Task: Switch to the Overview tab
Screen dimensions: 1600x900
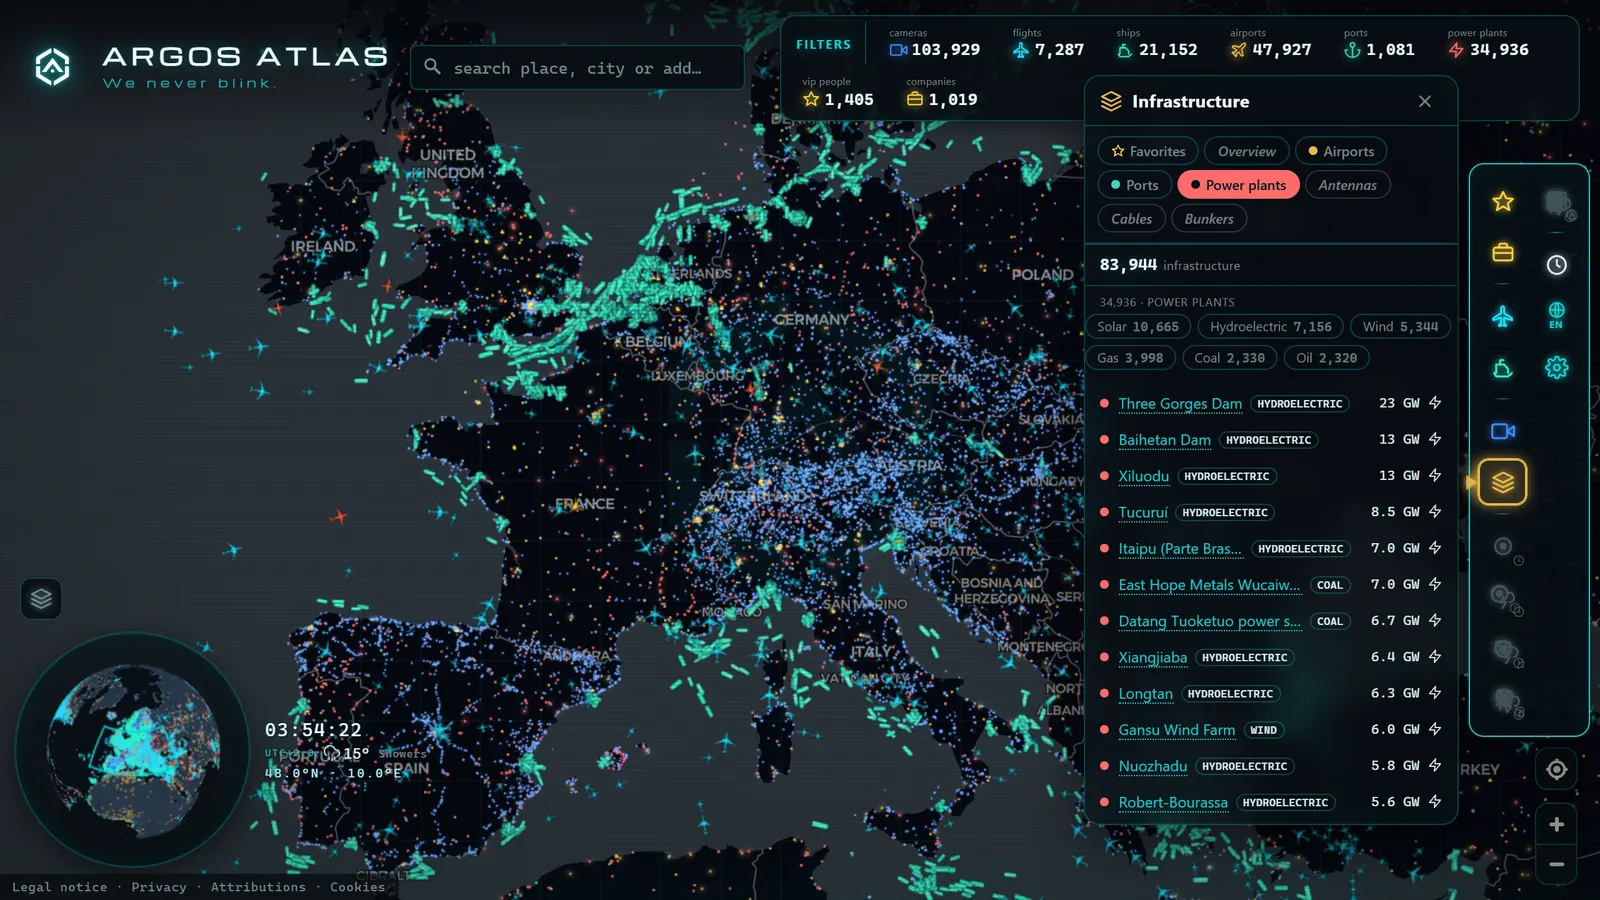Action: click(1247, 151)
